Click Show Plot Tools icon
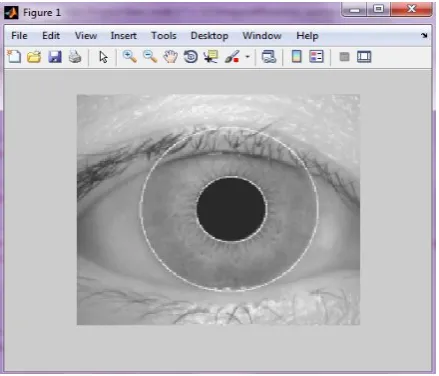This screenshot has width=439, height=376. pyautogui.click(x=364, y=57)
